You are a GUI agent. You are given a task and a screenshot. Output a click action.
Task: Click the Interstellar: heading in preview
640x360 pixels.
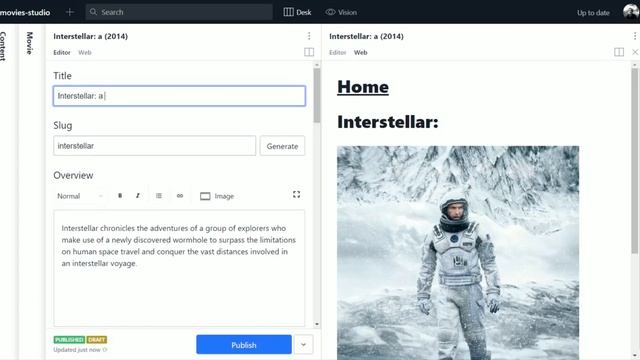pyautogui.click(x=388, y=122)
